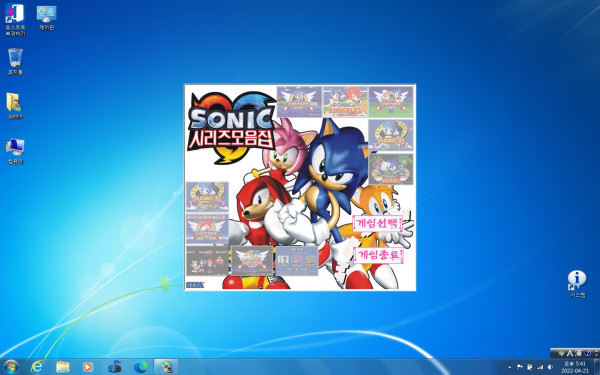Open the 컴퓨터 computer desktop icon
Image resolution: width=600 pixels, height=375 pixels.
(x=15, y=151)
